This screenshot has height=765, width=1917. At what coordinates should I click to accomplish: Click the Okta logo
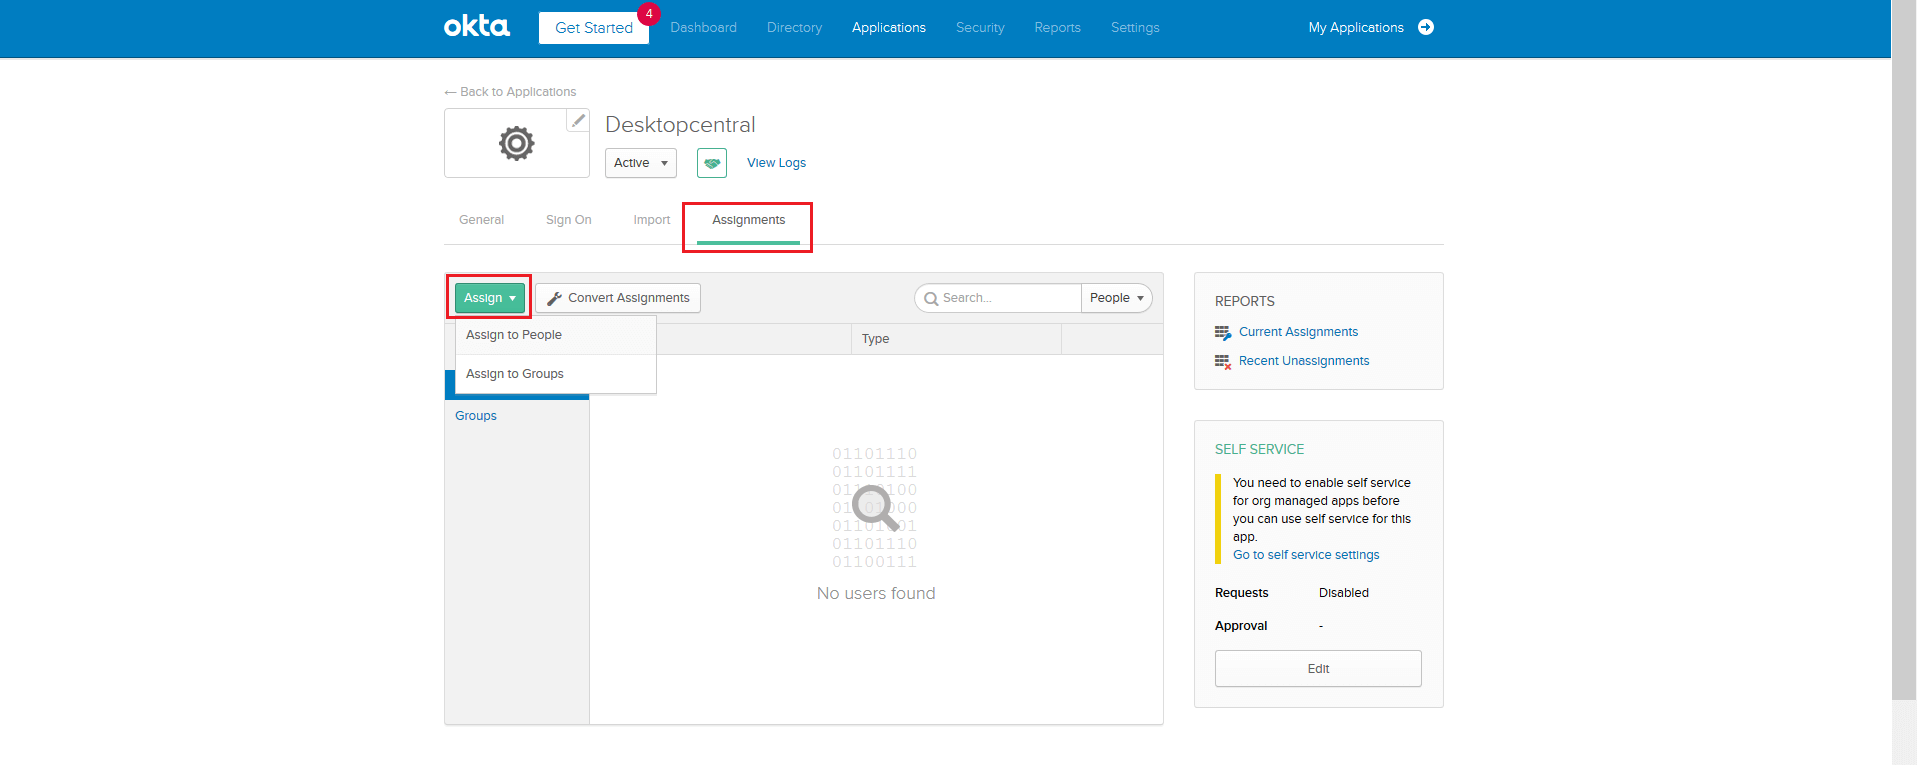476,26
